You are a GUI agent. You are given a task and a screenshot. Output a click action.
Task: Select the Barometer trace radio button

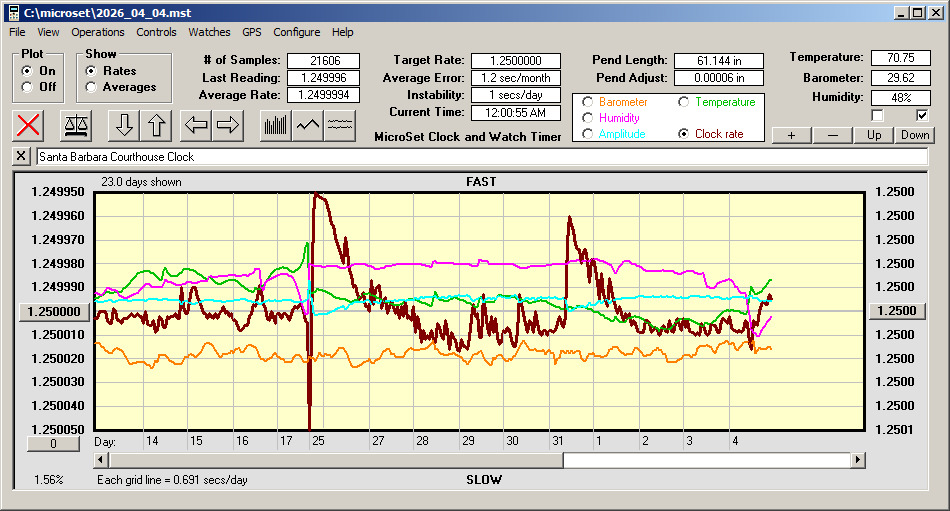(587, 102)
